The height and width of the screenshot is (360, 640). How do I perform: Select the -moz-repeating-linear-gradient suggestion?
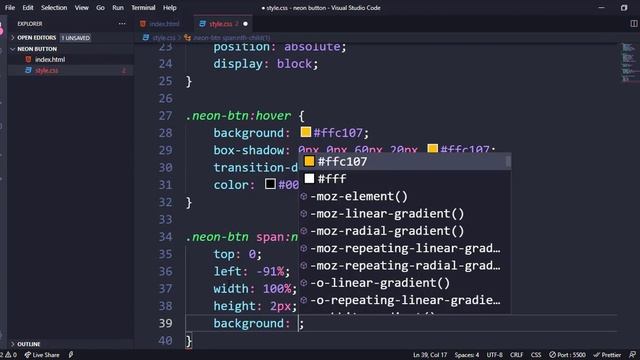click(x=404, y=248)
